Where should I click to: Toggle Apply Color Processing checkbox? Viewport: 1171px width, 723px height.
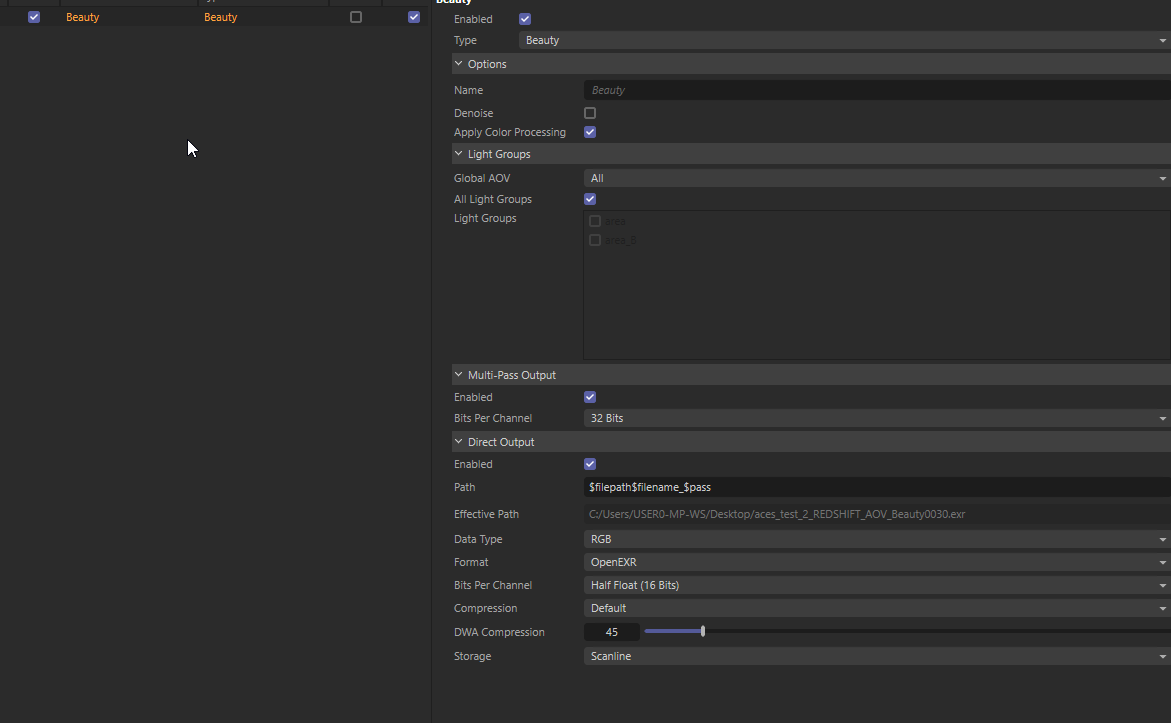click(x=590, y=132)
